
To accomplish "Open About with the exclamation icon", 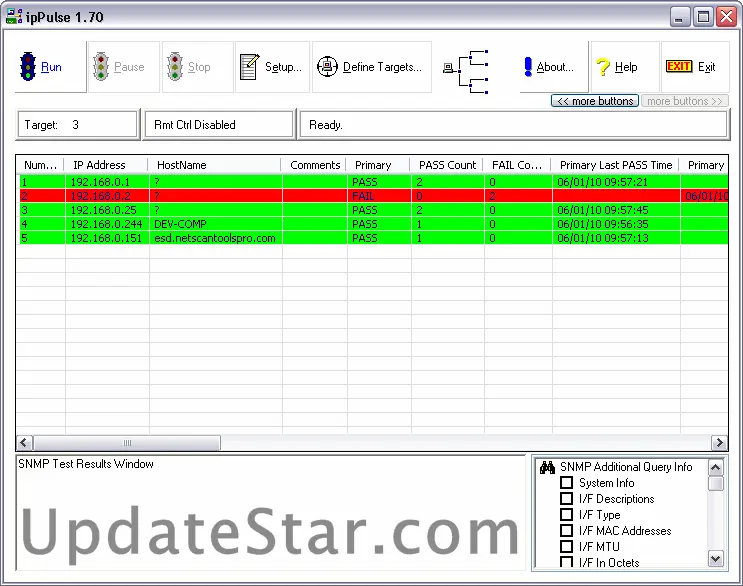I will [x=554, y=67].
